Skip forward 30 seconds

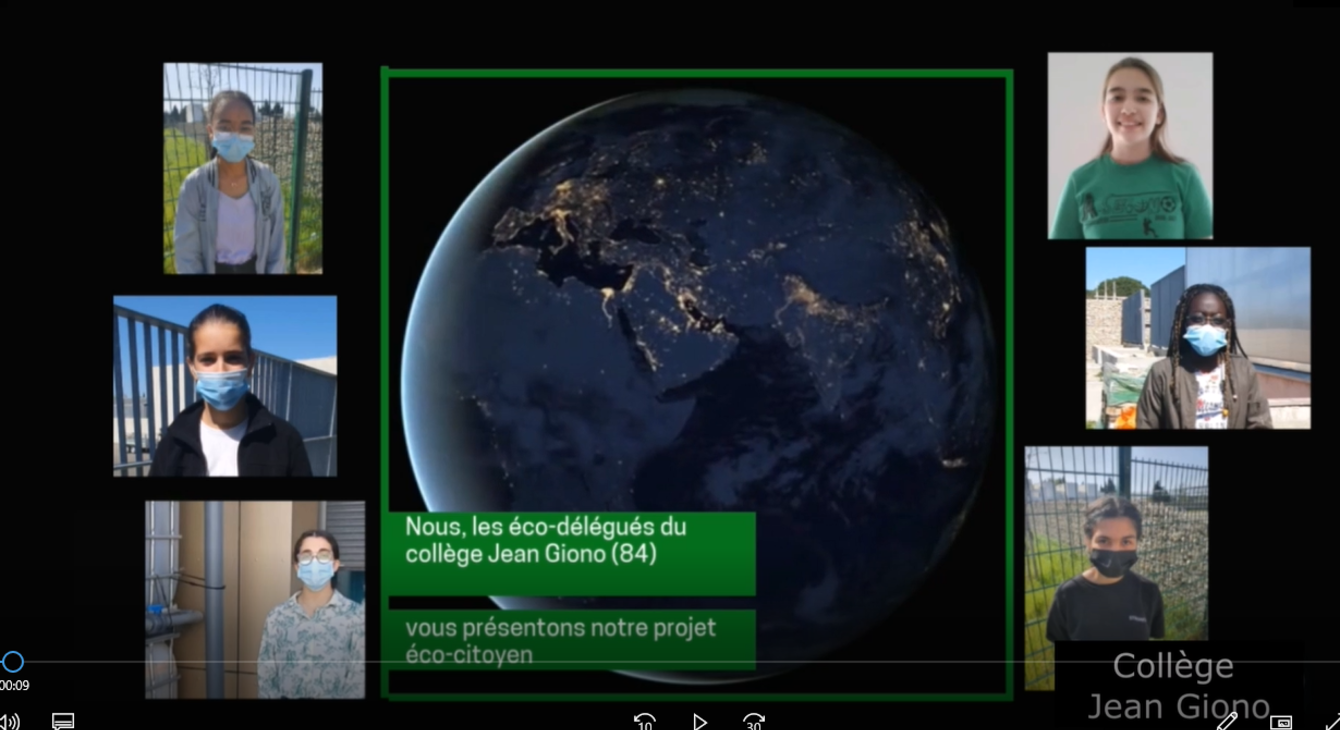click(754, 721)
